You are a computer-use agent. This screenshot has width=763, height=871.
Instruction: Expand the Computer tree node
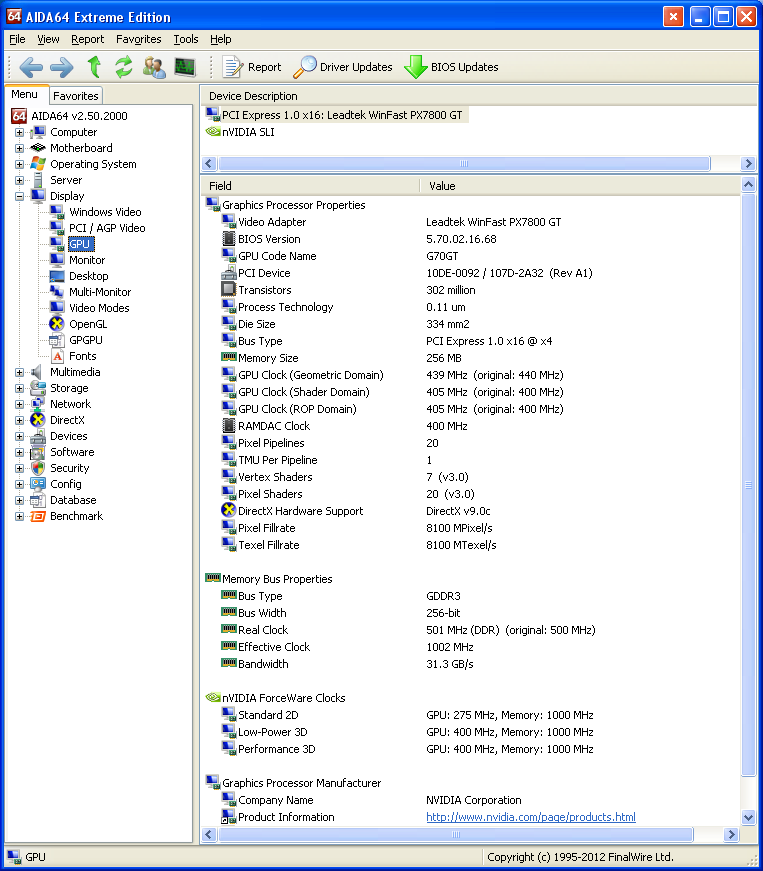coord(19,132)
